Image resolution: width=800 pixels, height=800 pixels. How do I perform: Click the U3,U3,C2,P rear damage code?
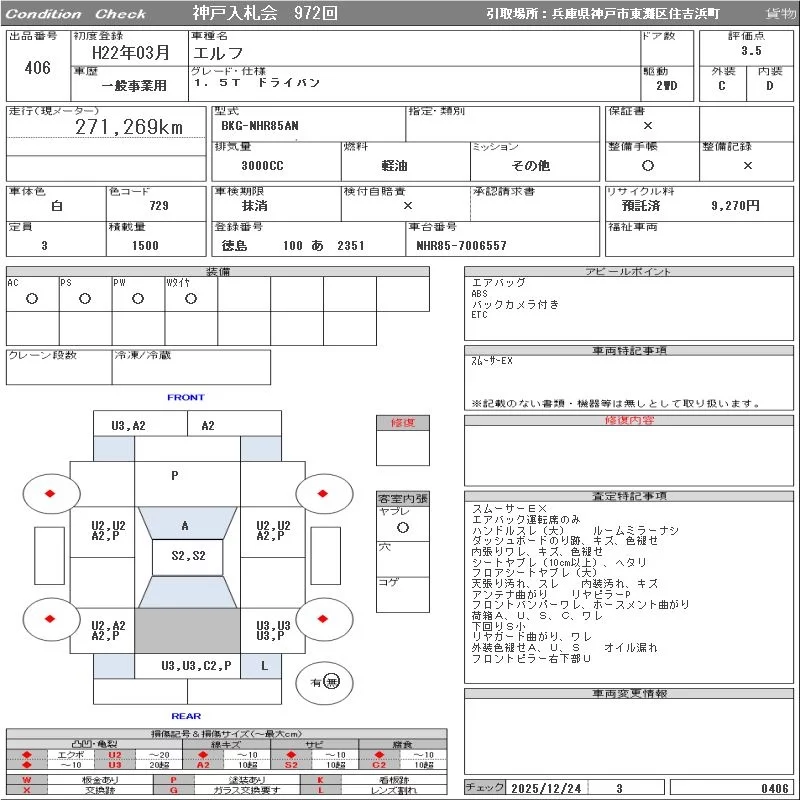tap(196, 666)
